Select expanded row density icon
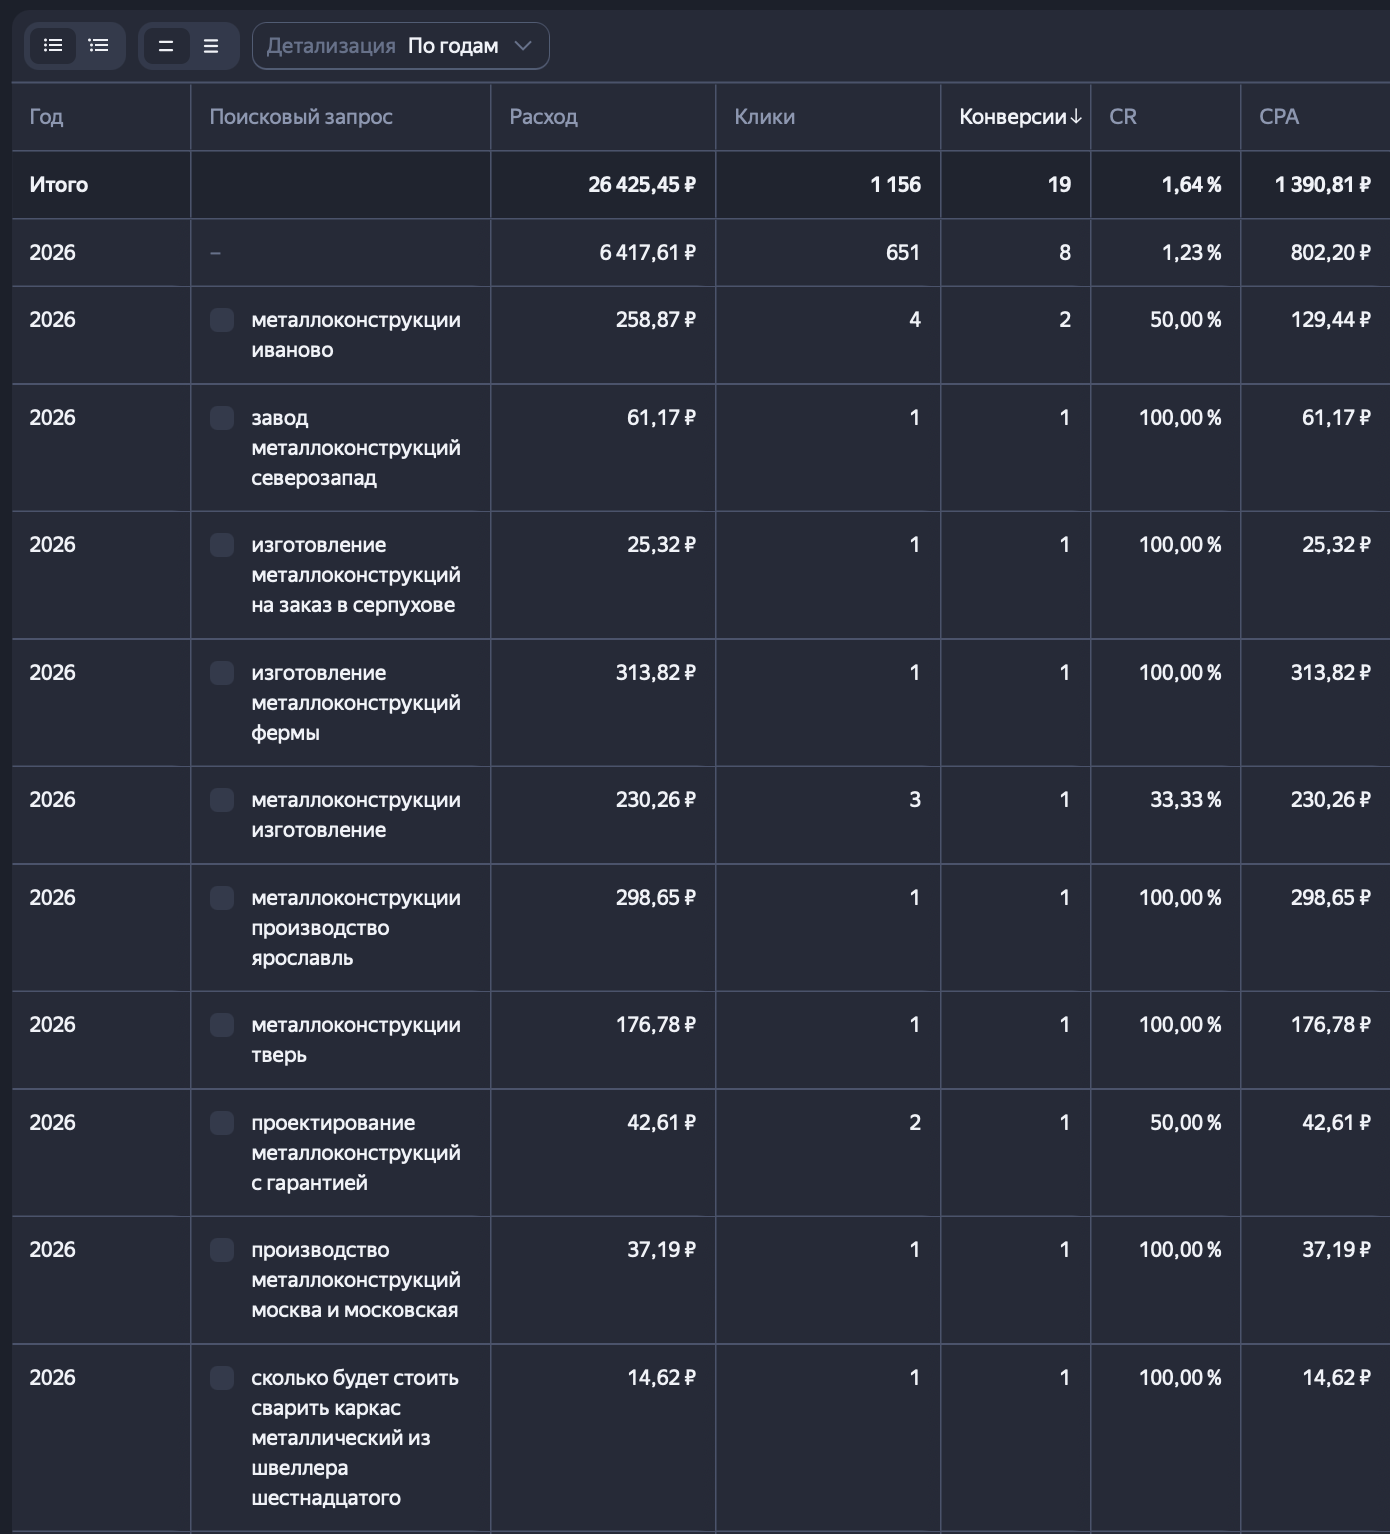 pos(211,46)
